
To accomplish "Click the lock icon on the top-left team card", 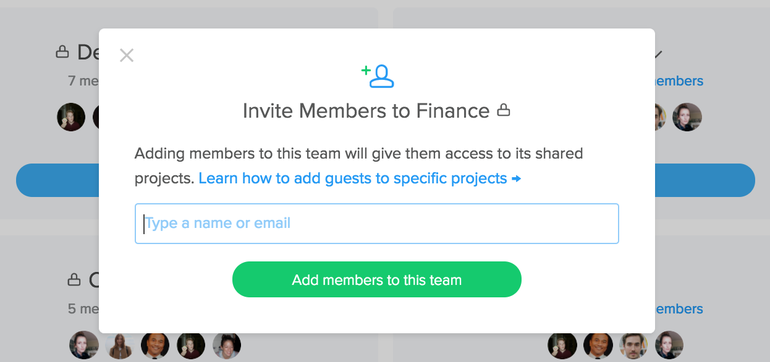I will coord(62,52).
